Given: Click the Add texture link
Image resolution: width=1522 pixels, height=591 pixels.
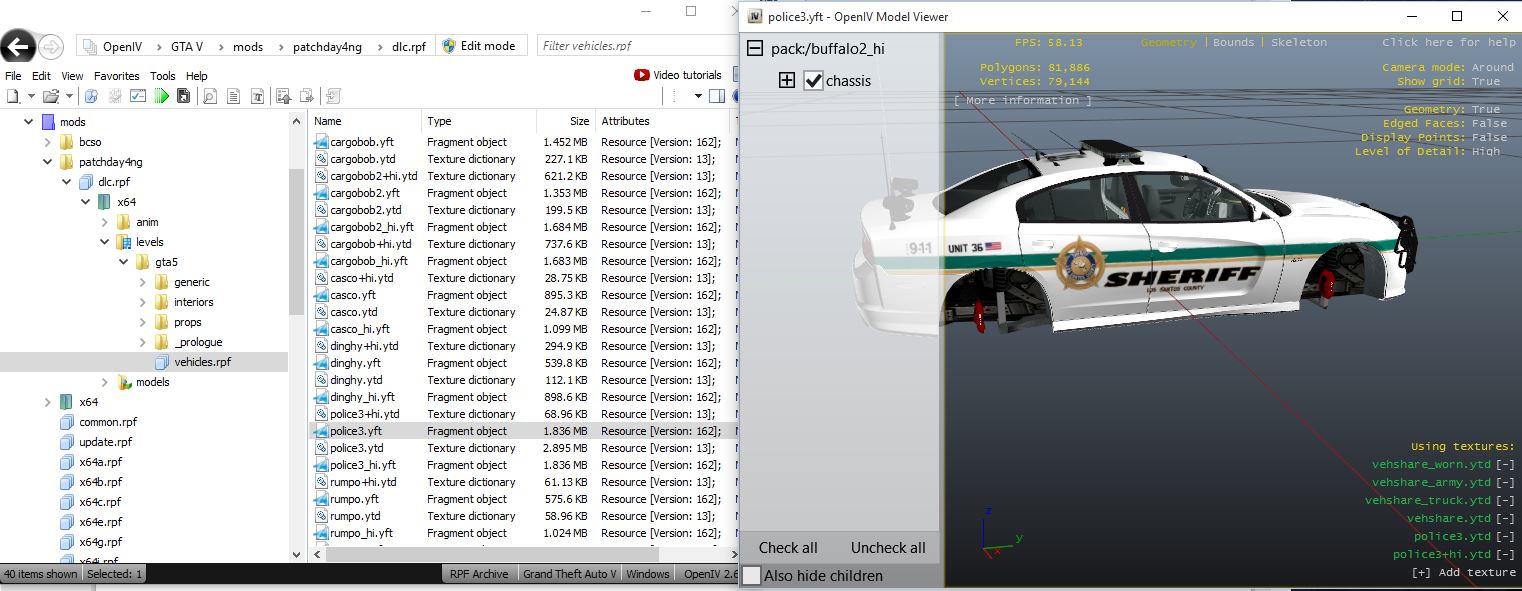Looking at the screenshot, I should (1463, 573).
